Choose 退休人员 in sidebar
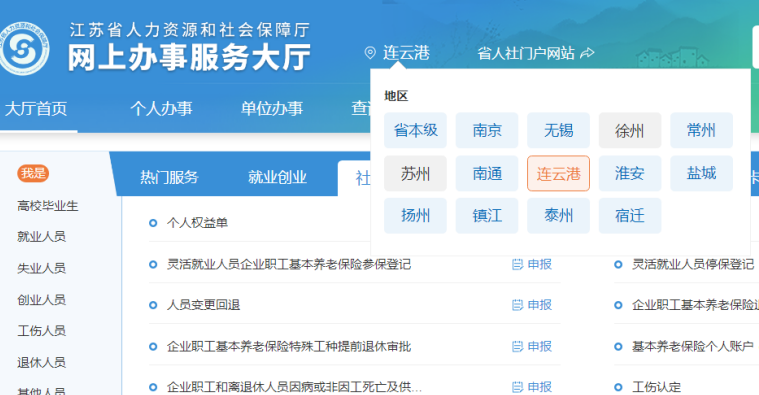 pyautogui.click(x=41, y=363)
